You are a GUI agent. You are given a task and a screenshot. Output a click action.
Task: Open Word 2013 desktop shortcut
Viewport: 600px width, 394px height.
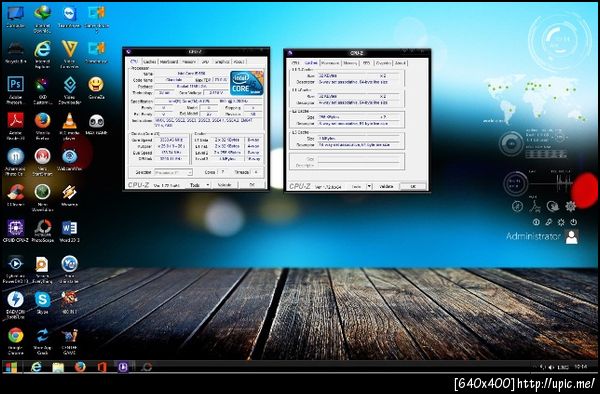coord(69,231)
